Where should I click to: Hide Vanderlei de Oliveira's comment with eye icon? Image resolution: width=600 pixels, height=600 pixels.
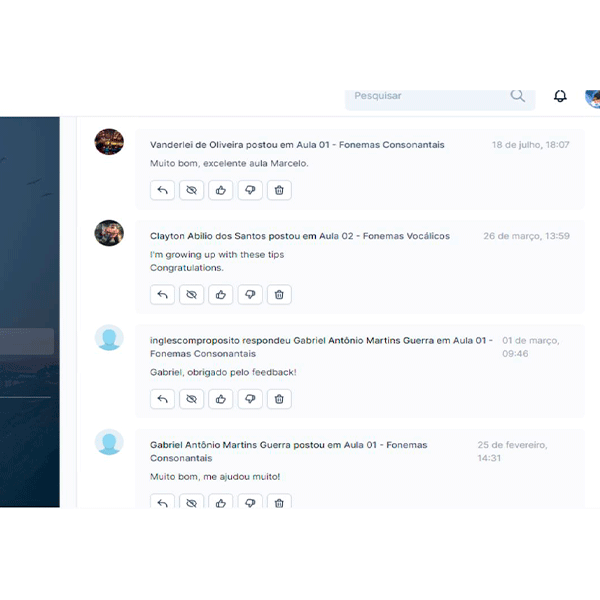point(191,190)
